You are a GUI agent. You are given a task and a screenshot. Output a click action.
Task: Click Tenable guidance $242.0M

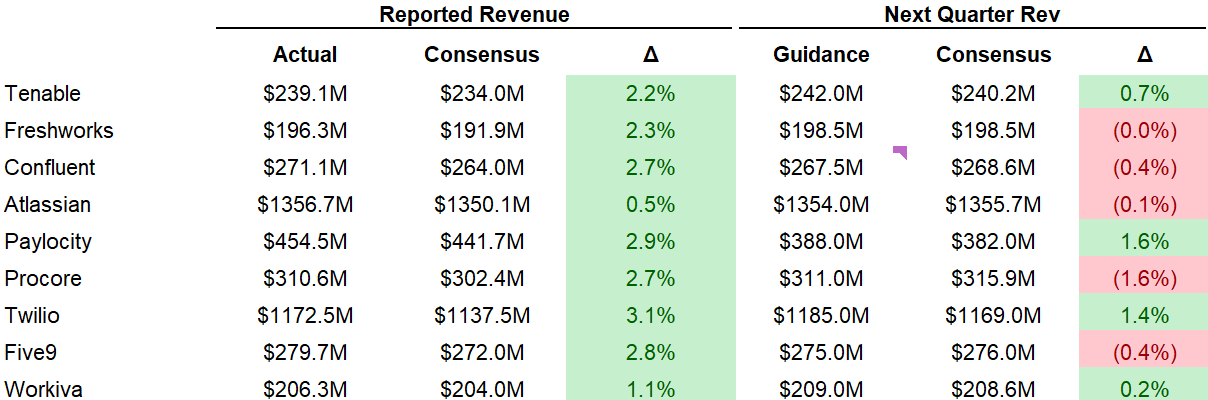click(821, 94)
